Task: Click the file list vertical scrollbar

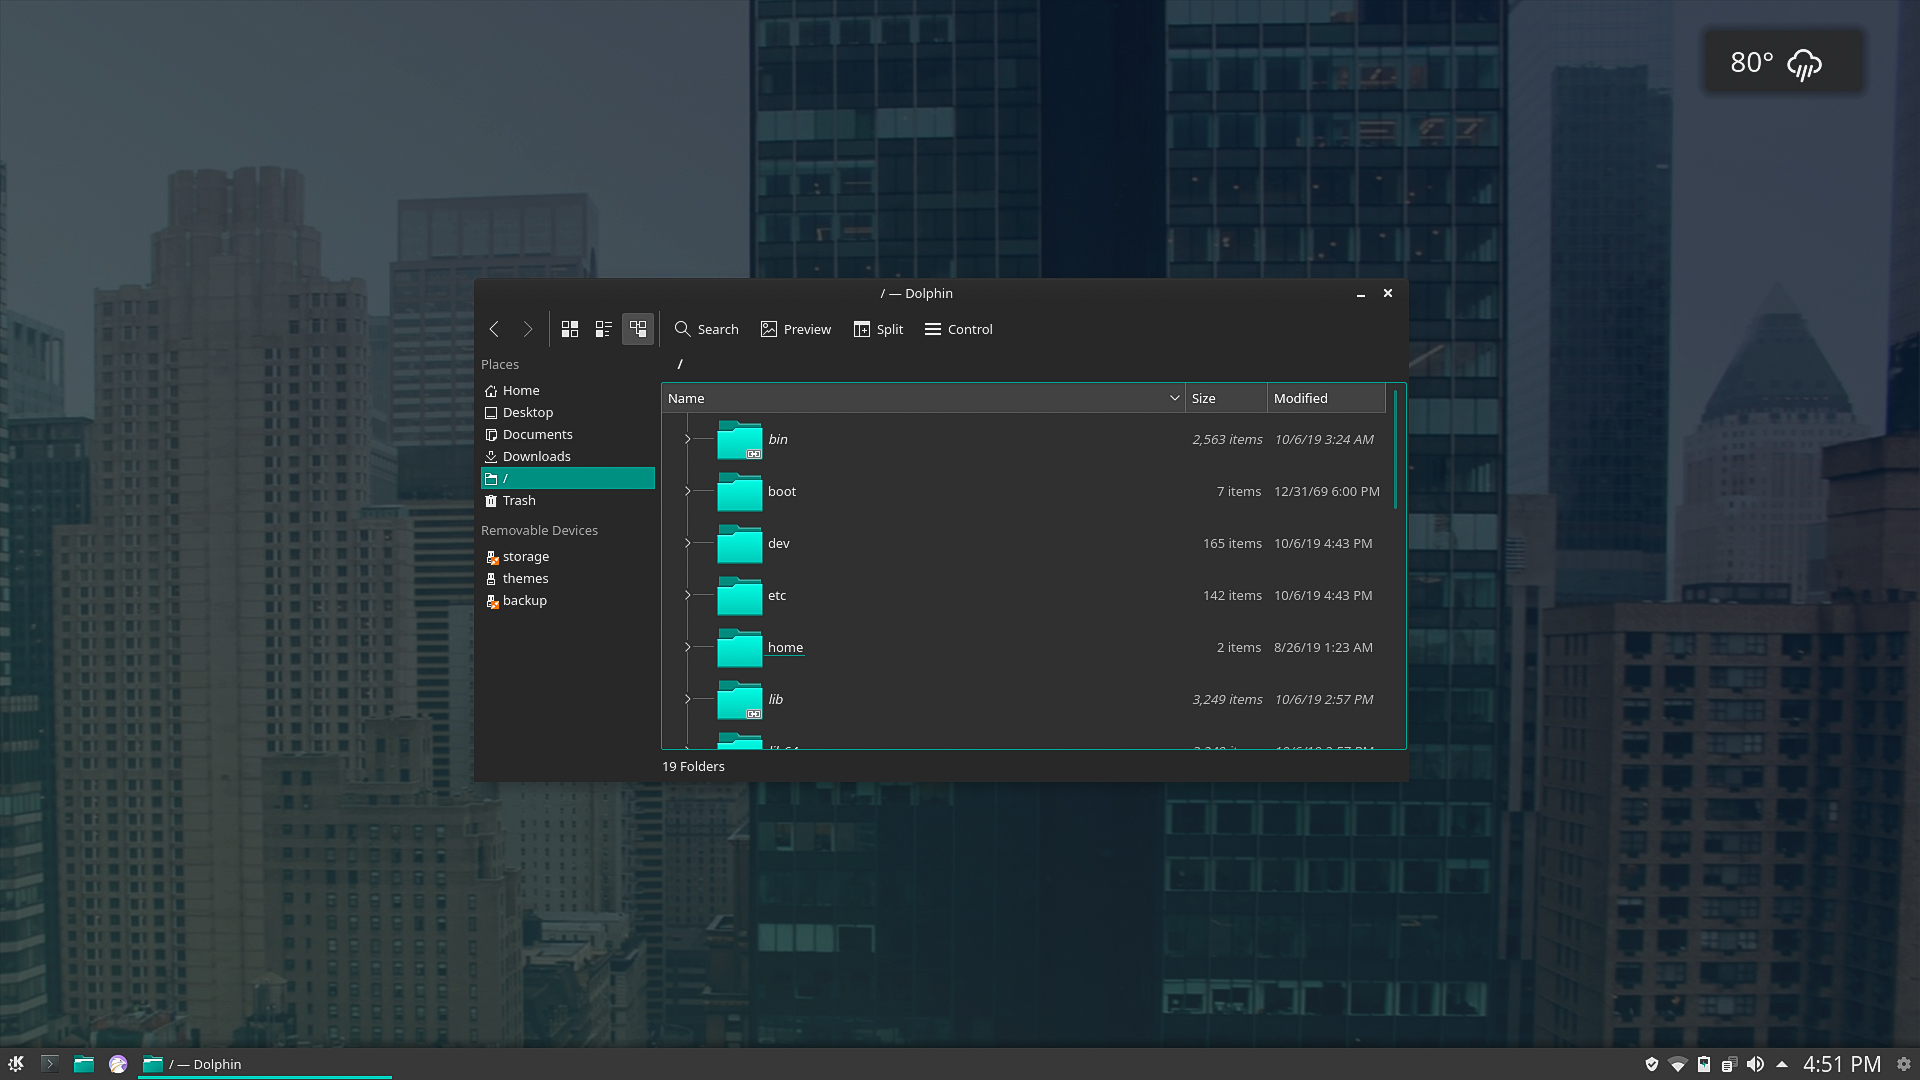Action: [1395, 449]
